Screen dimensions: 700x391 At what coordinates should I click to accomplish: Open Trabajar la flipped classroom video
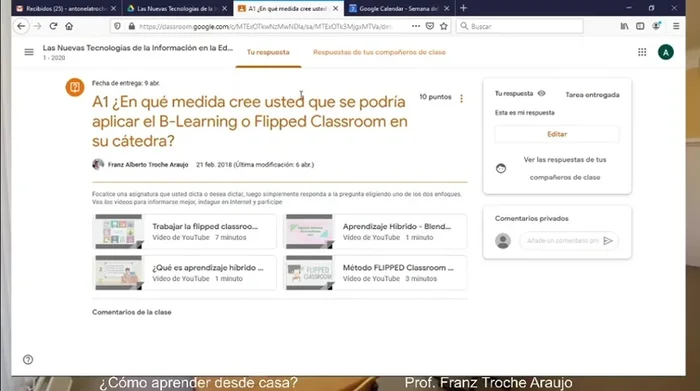[184, 232]
